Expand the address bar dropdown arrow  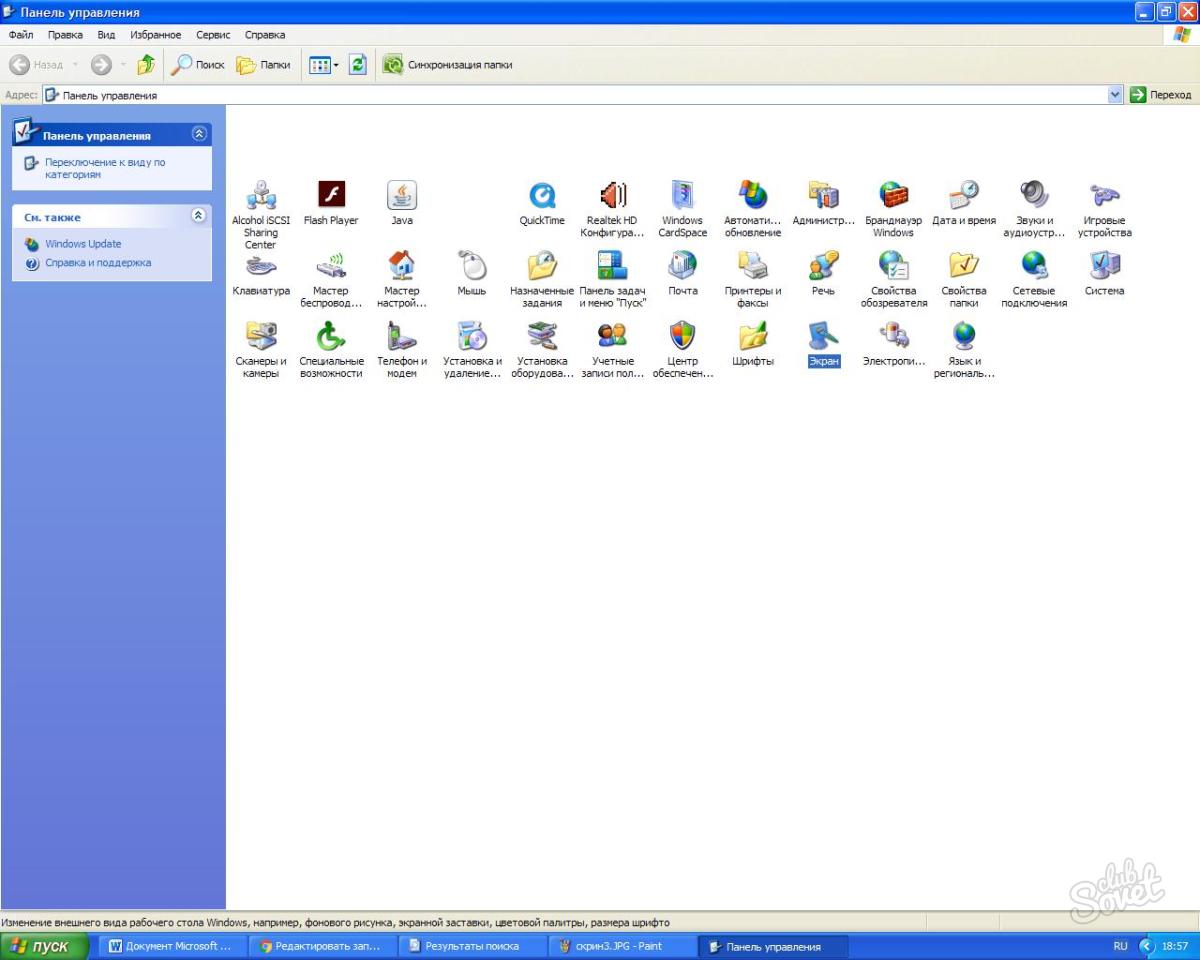tap(1115, 95)
